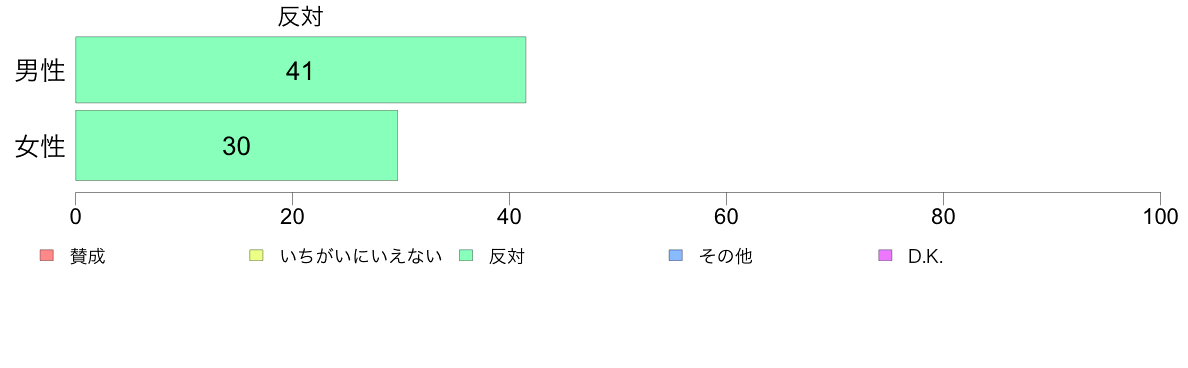
Task: Click the axis tick label 0
Action: (x=76, y=217)
